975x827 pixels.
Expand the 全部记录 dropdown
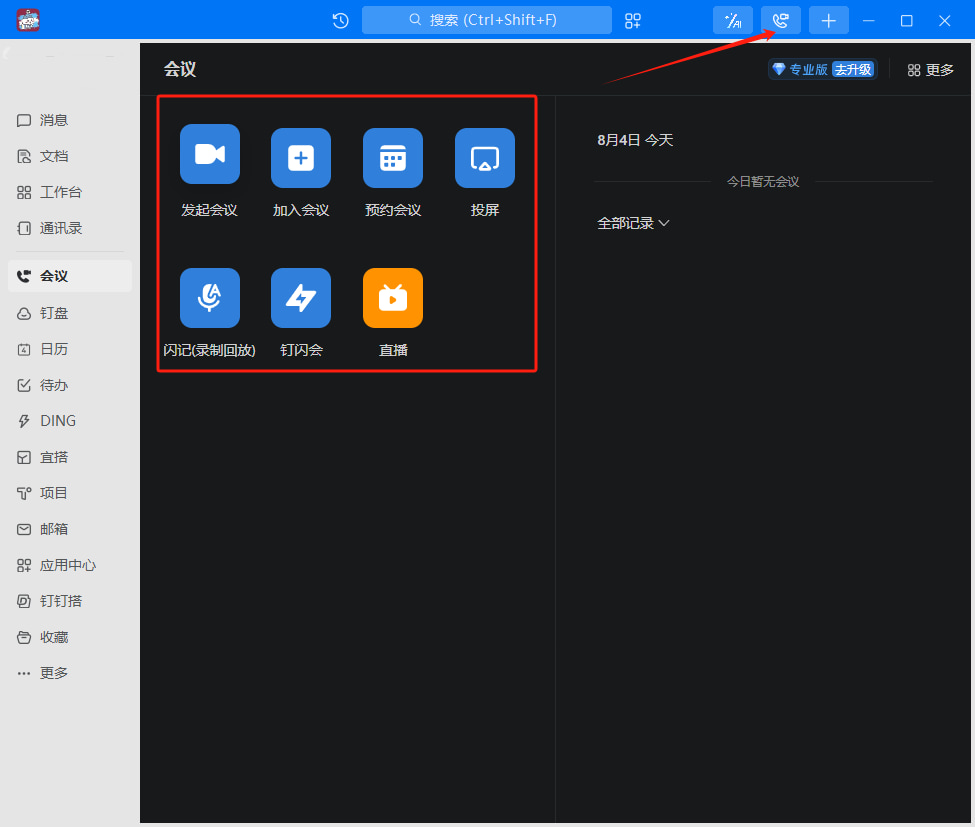[x=633, y=223]
